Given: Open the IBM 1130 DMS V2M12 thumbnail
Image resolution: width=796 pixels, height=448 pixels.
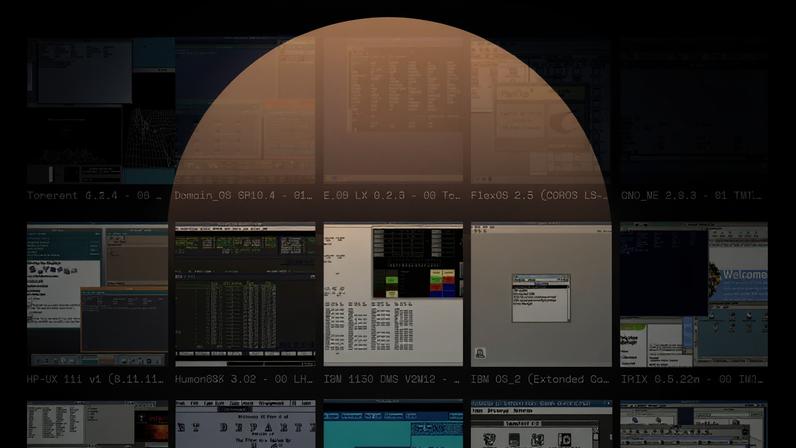Looking at the screenshot, I should [393, 295].
